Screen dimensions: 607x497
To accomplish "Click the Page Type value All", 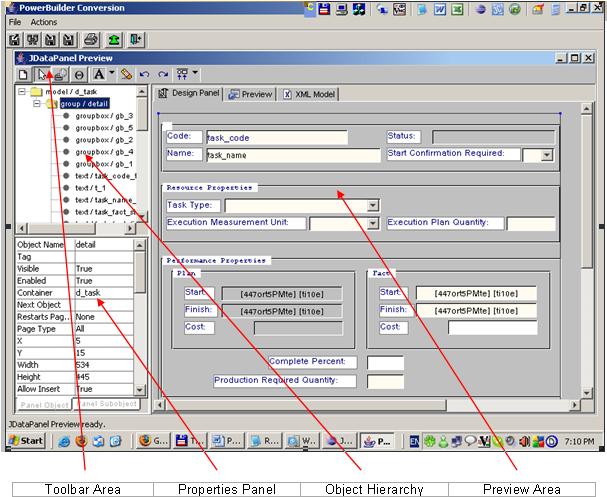I will (104, 329).
